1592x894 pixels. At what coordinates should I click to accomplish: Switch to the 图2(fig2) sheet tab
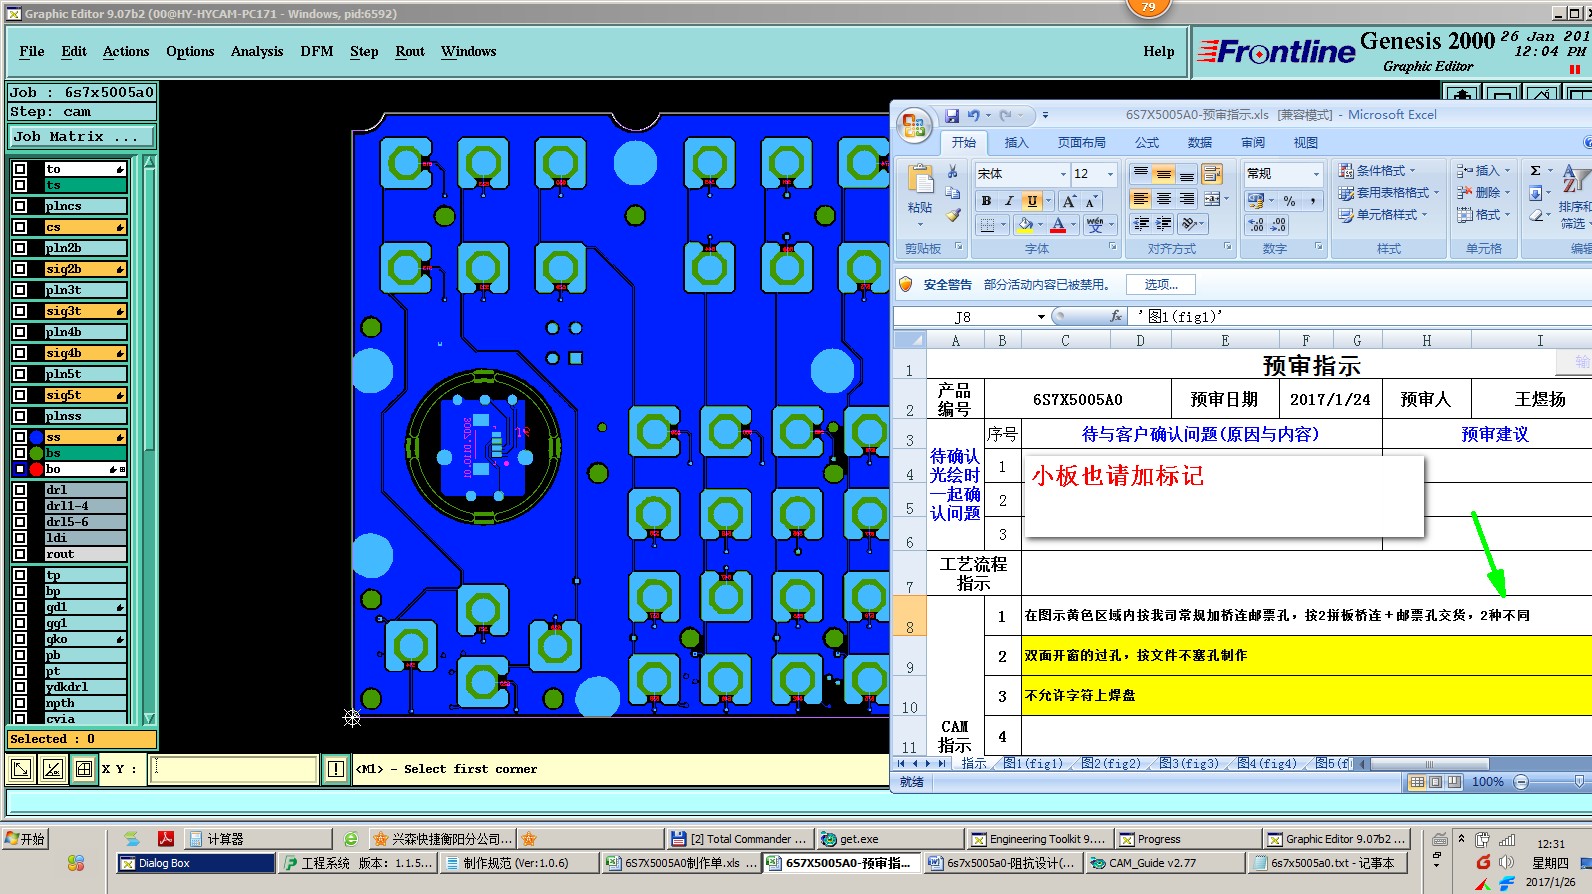[x=1111, y=764]
